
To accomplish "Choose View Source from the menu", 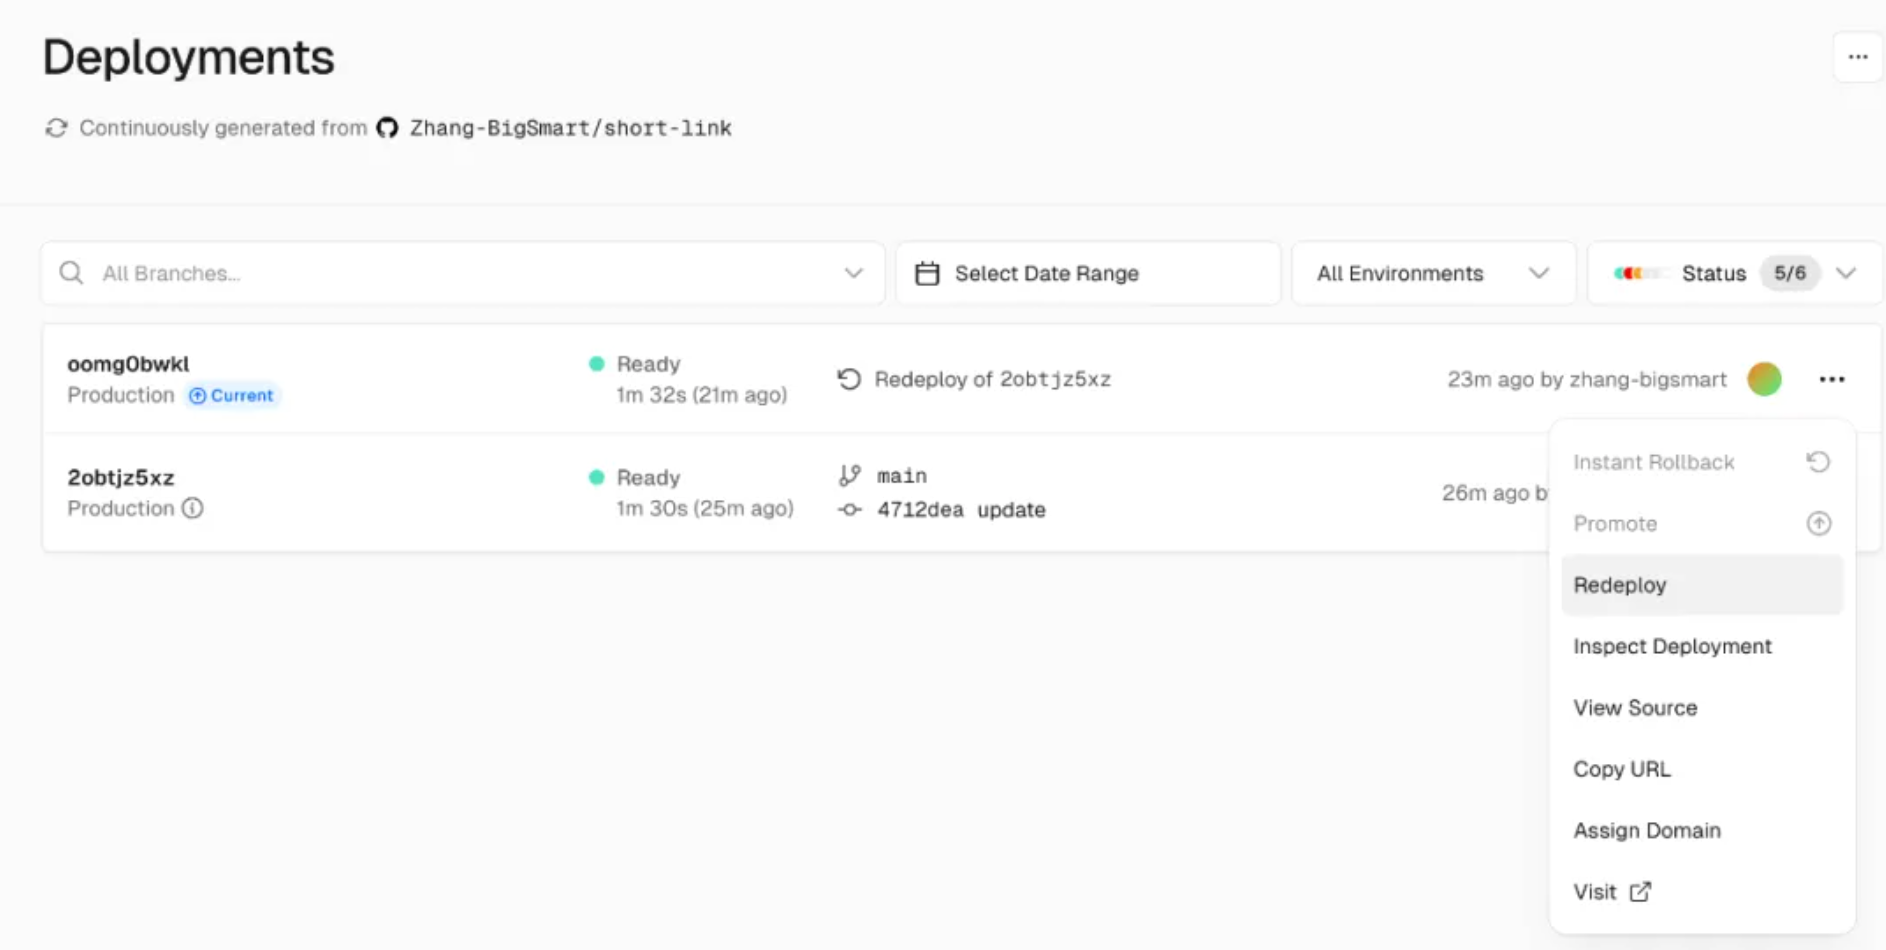I will coord(1702,708).
